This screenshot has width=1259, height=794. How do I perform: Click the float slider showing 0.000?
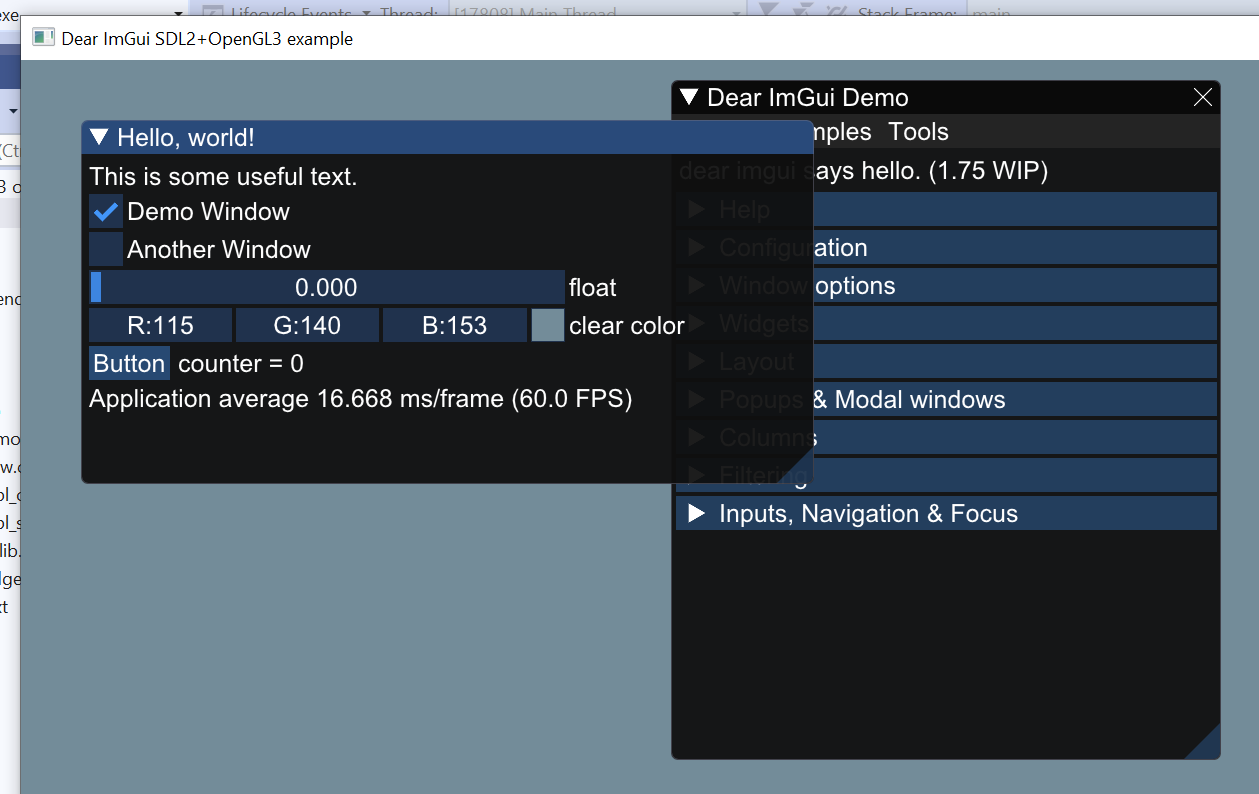pos(327,288)
